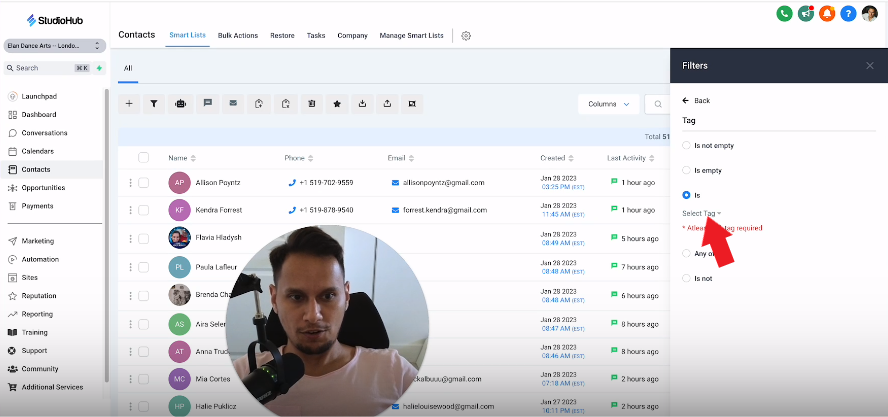Click the megaphone announcements icon
Image resolution: width=888 pixels, height=417 pixels.
pos(806,14)
